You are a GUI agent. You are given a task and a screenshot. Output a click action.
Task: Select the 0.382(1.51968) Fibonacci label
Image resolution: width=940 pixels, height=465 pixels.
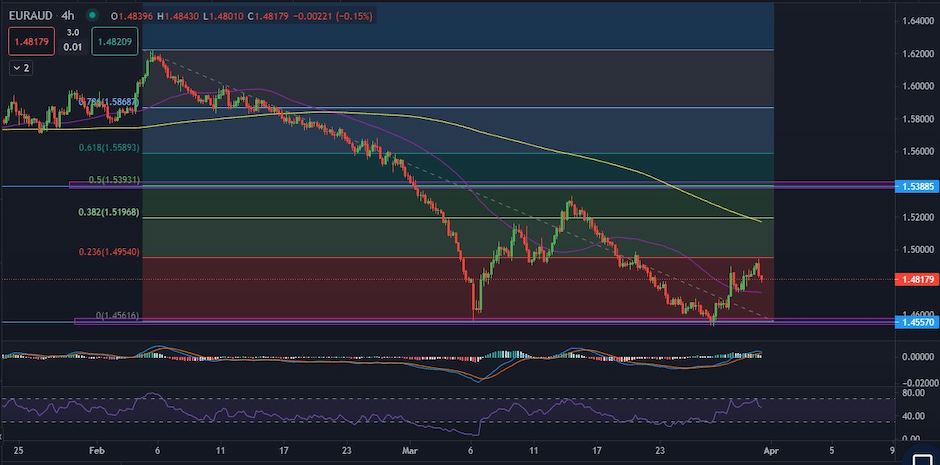(x=109, y=212)
